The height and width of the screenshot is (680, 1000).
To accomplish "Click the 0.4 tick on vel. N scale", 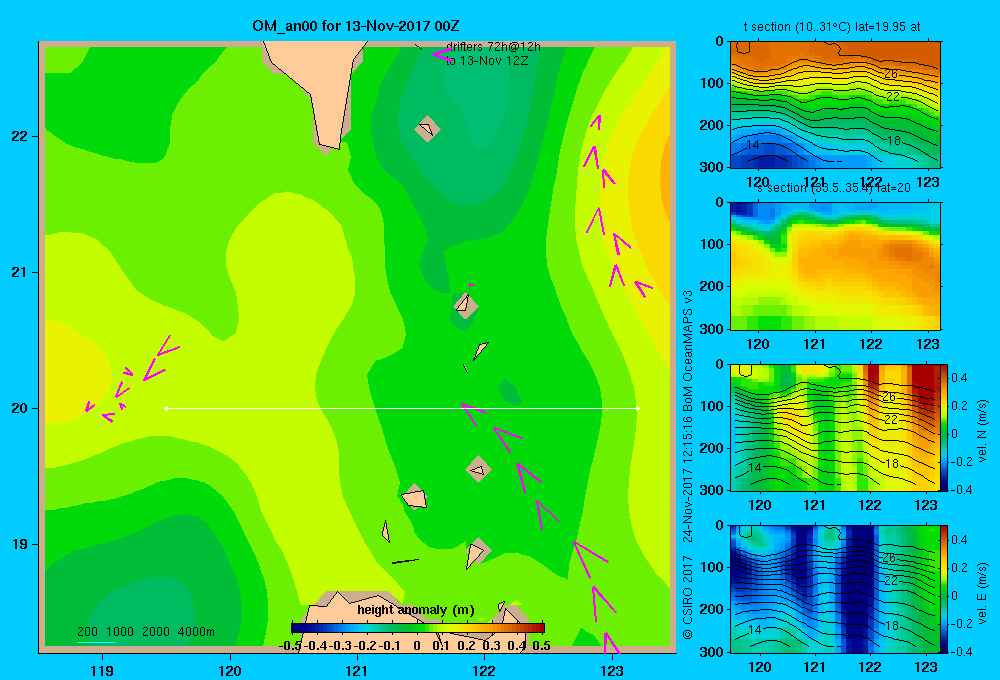I will 959,378.
